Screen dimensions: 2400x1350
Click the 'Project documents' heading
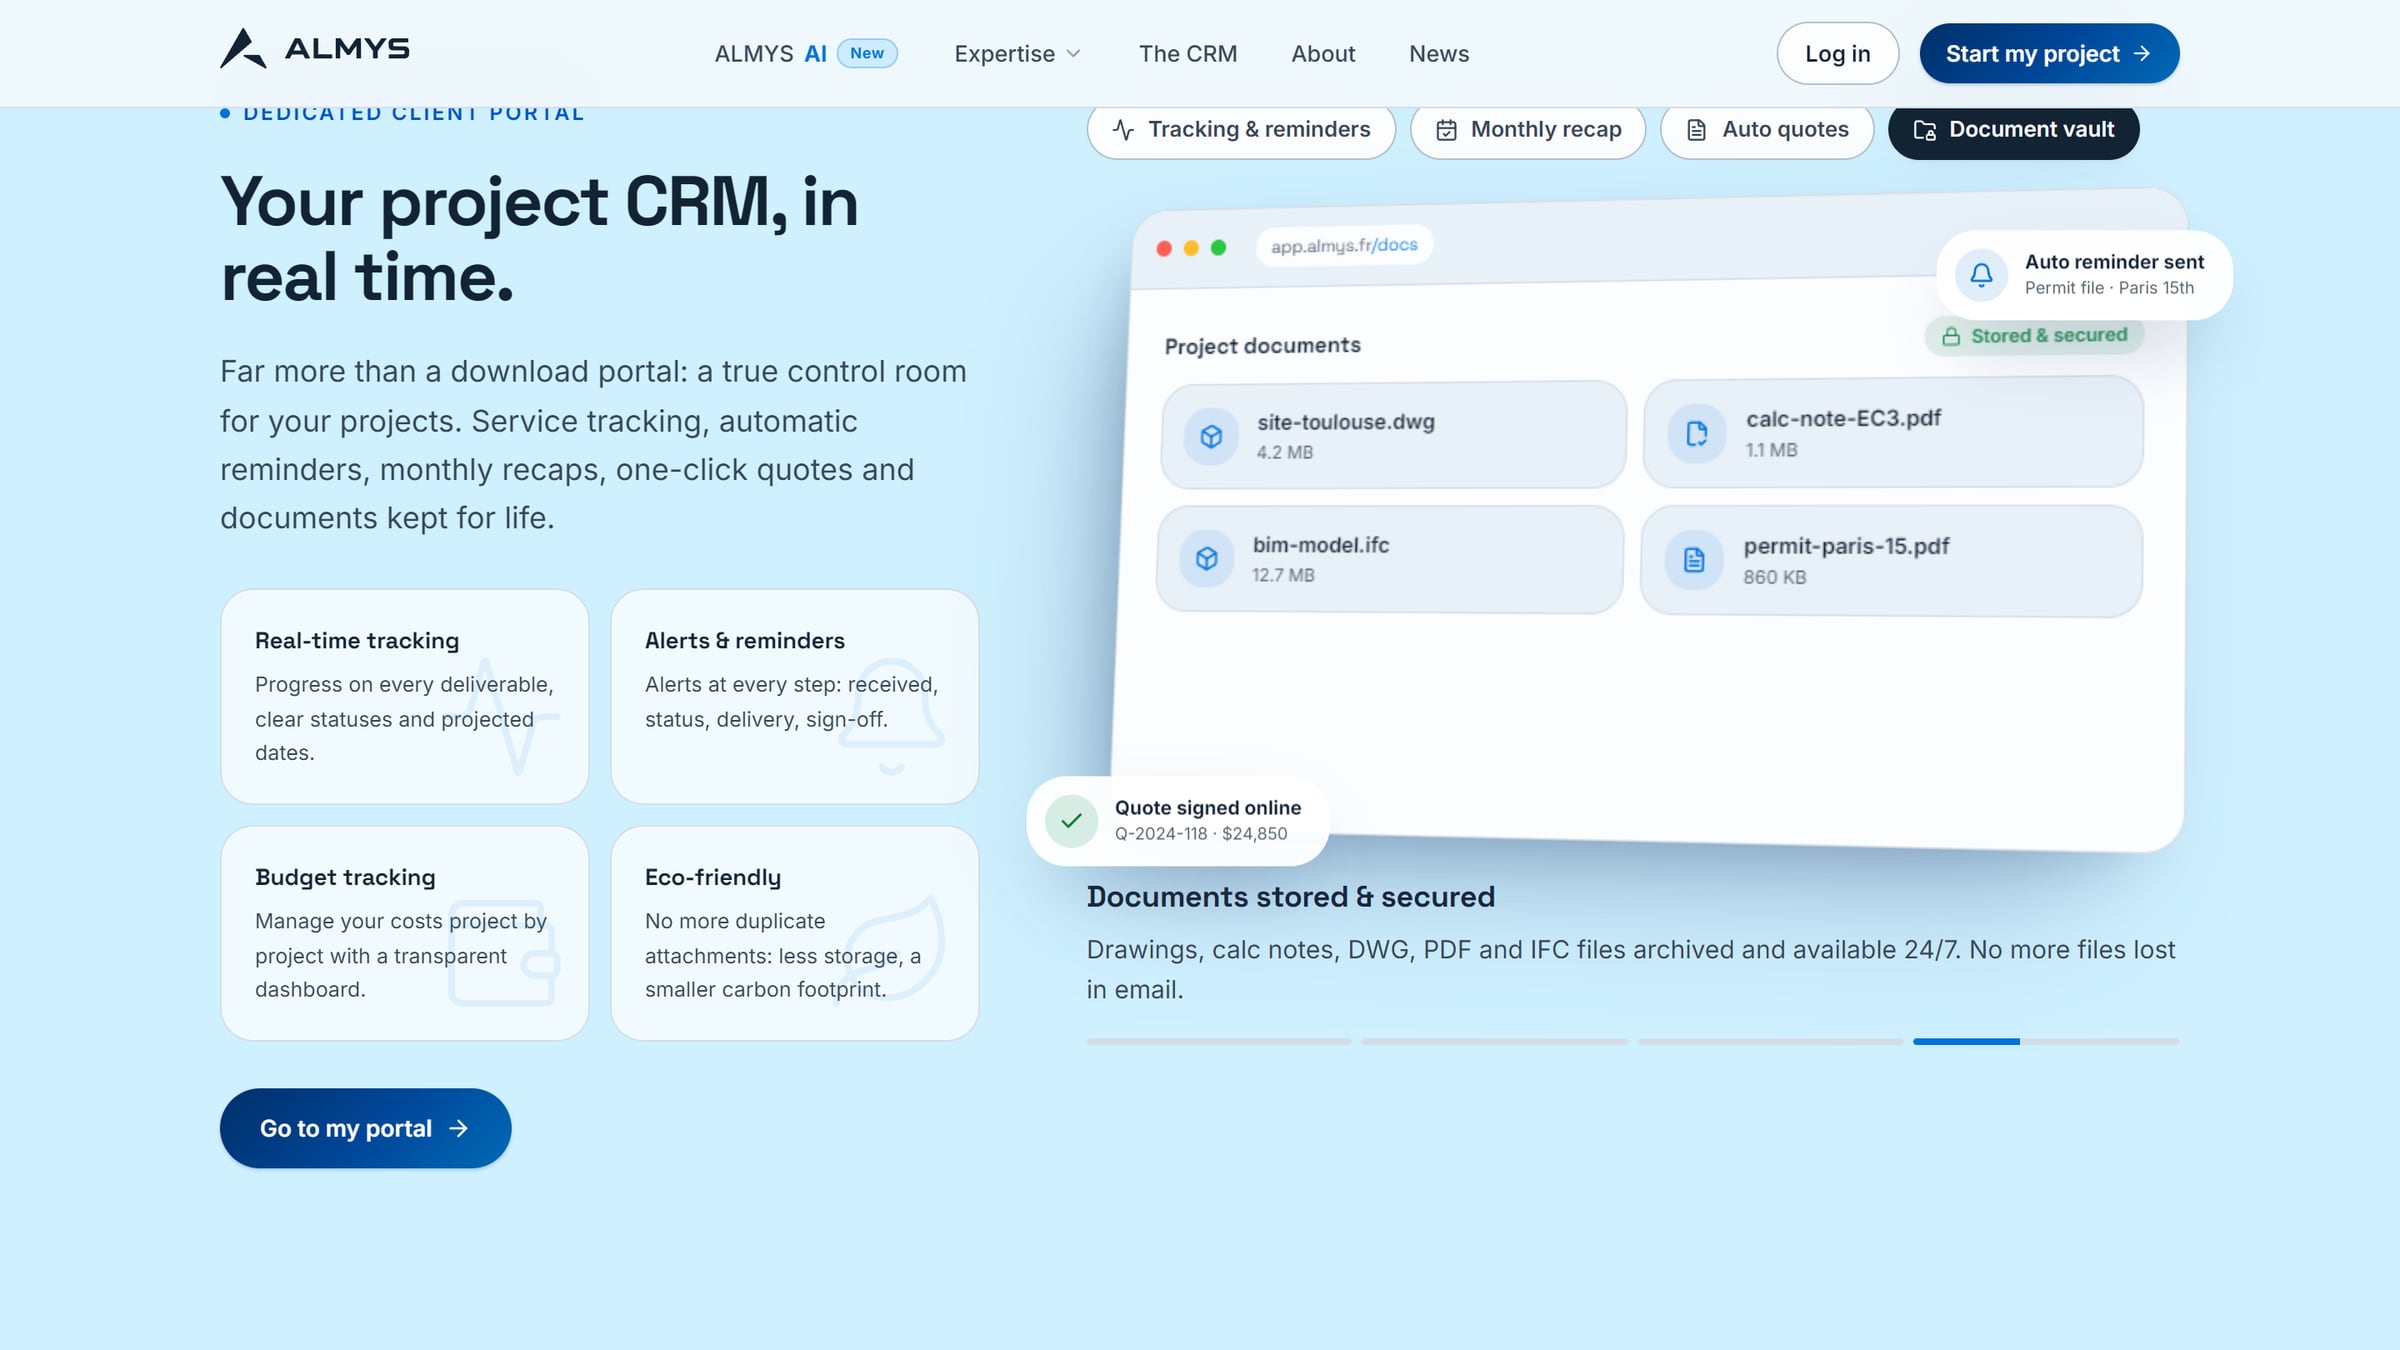(x=1263, y=346)
